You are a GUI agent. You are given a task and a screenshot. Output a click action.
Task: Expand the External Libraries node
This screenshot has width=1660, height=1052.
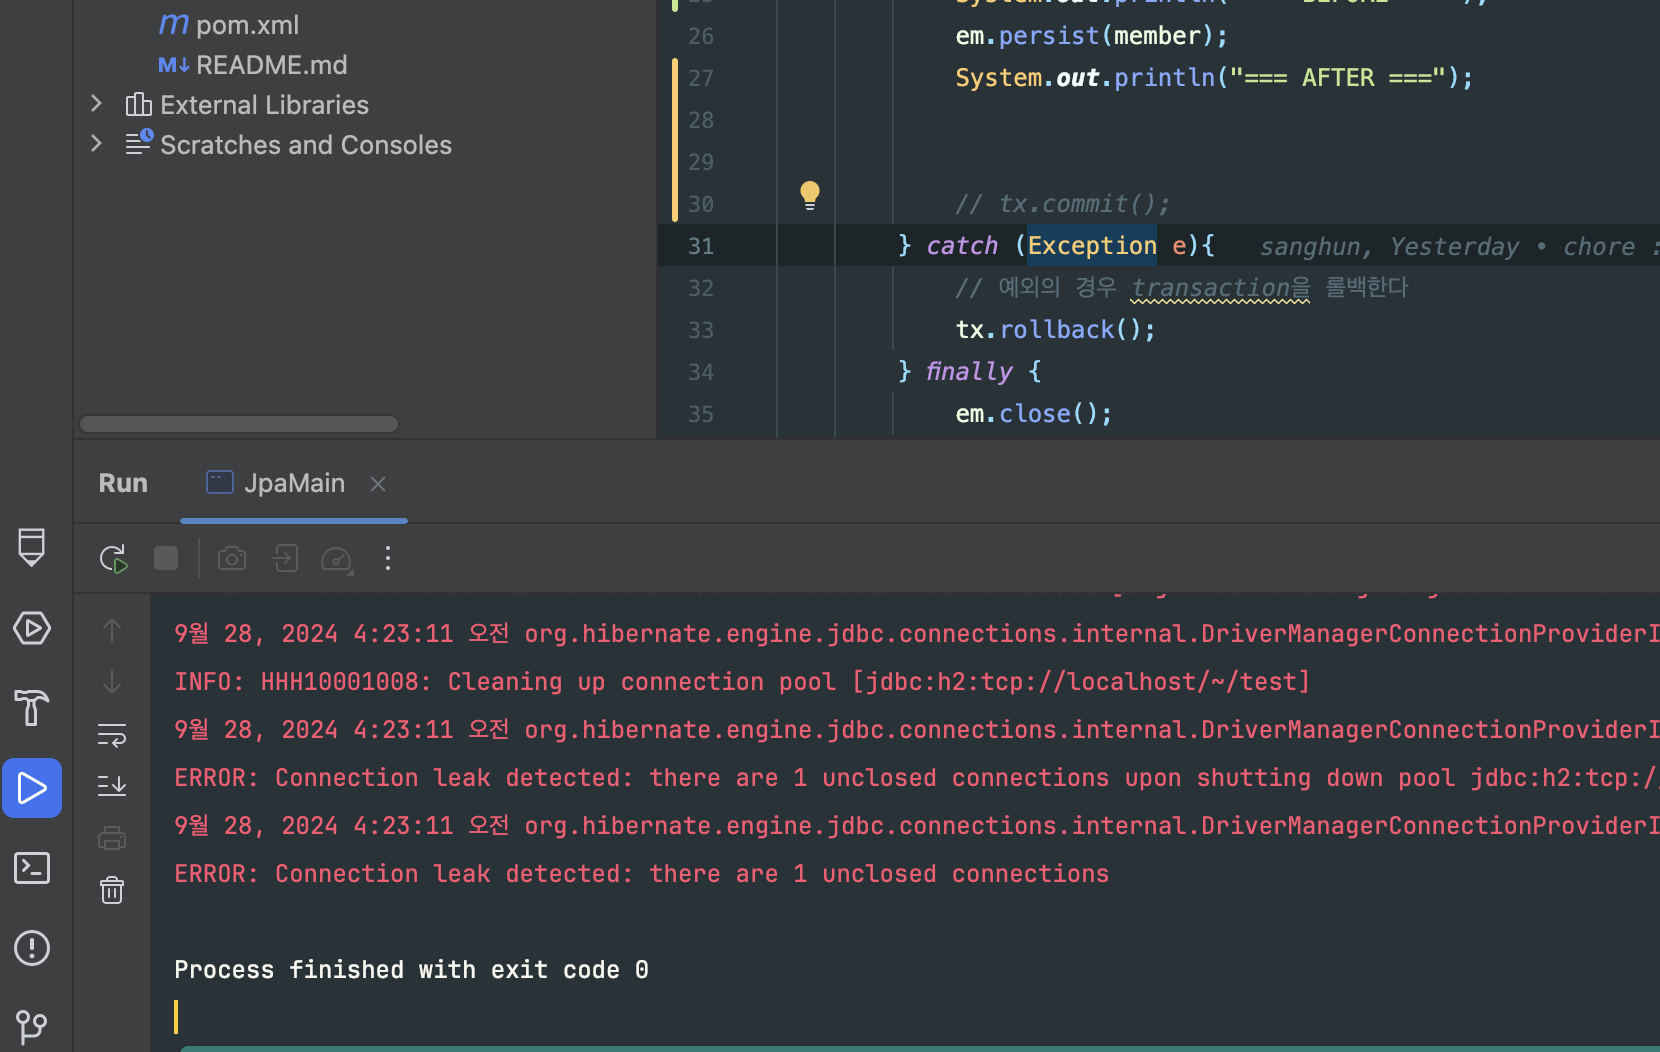coord(96,104)
